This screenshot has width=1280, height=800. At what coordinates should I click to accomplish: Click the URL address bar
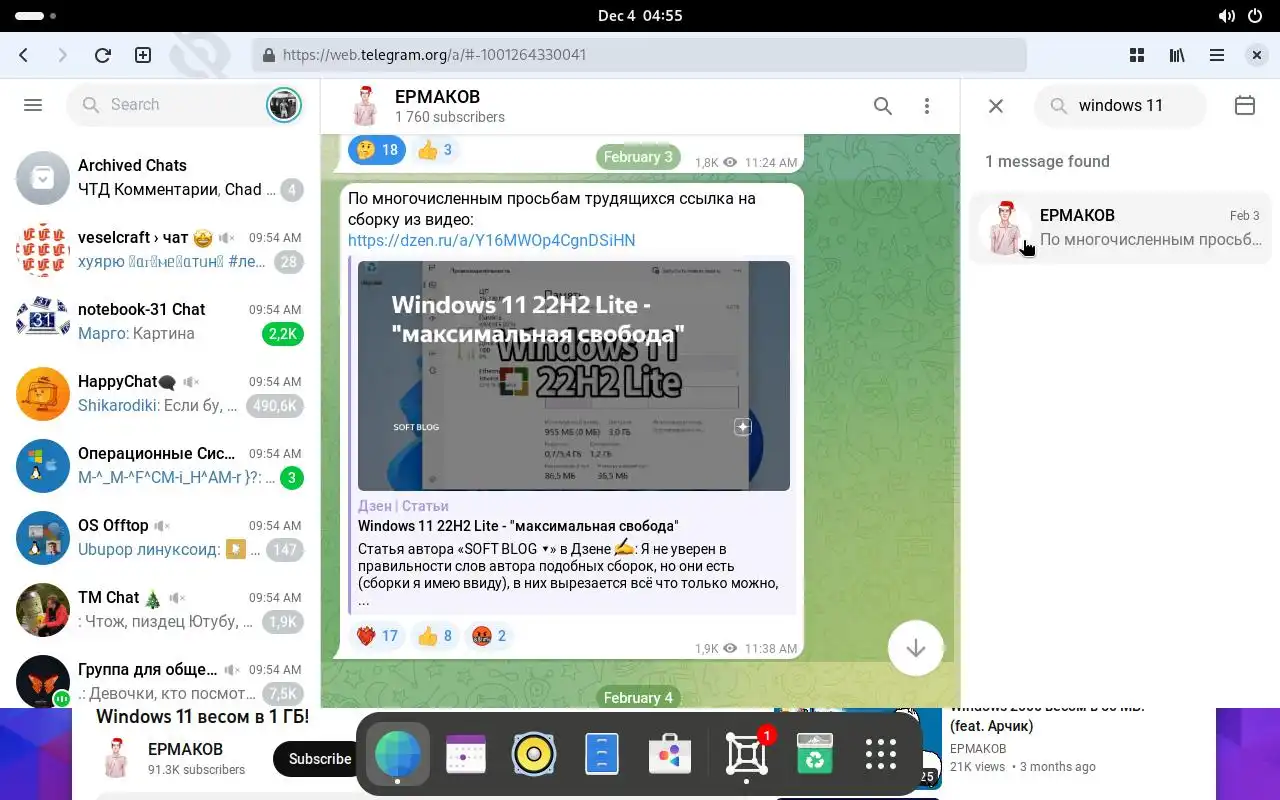pyautogui.click(x=640, y=55)
